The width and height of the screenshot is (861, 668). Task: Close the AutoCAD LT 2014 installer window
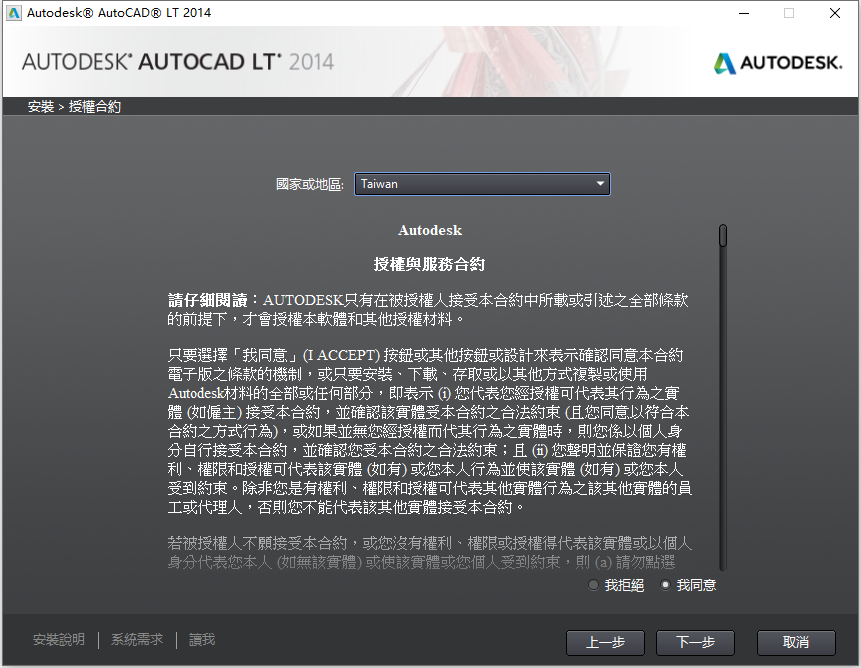[x=835, y=13]
